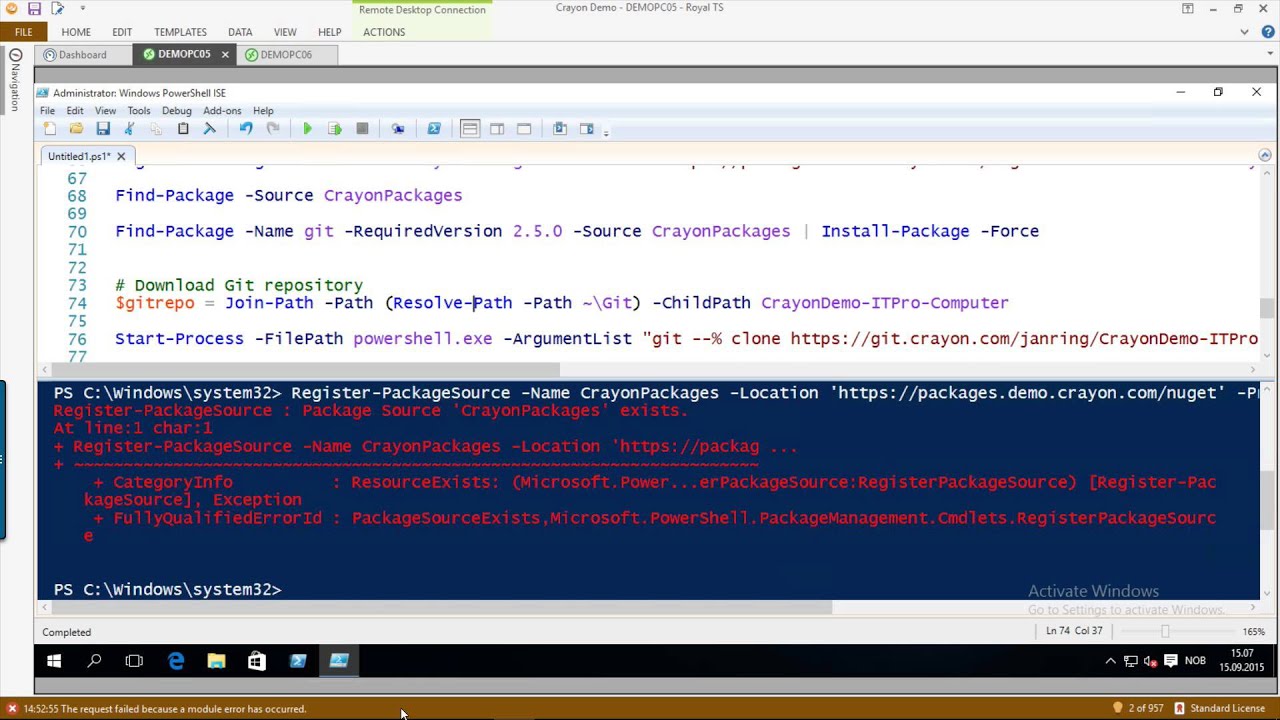Open Tools menu in PowerShell ISE

(139, 111)
